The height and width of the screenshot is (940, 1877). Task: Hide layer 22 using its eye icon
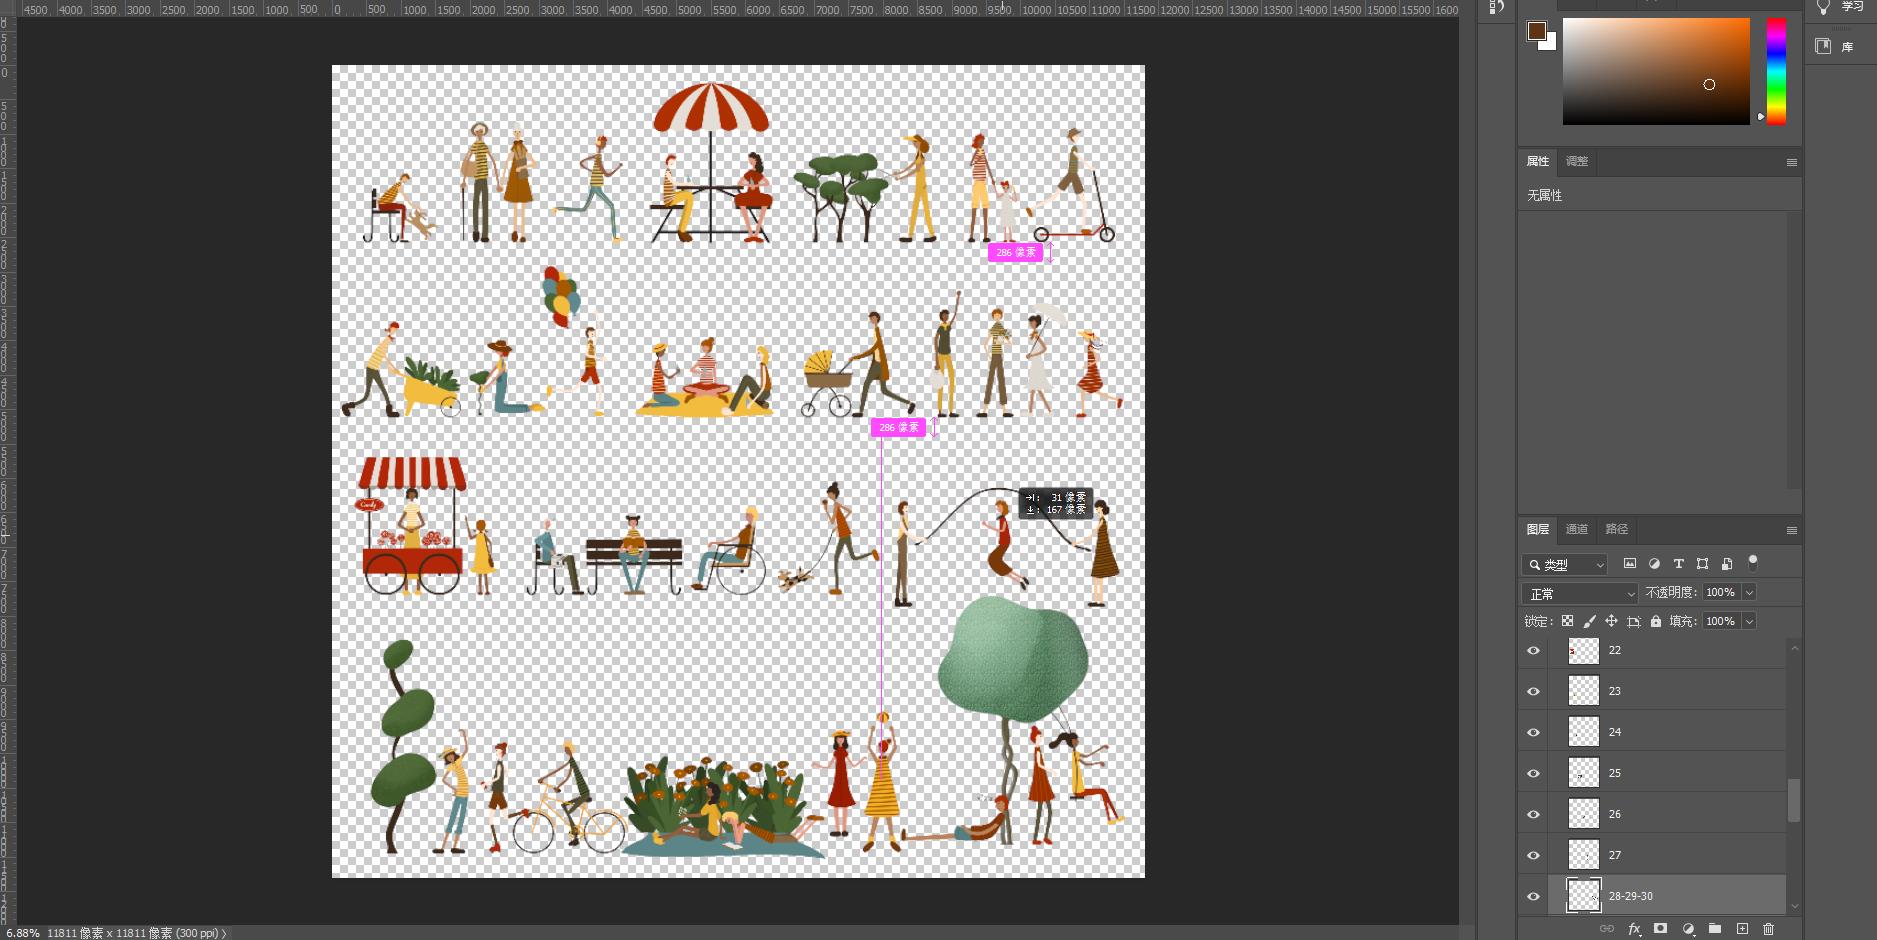pos(1533,651)
